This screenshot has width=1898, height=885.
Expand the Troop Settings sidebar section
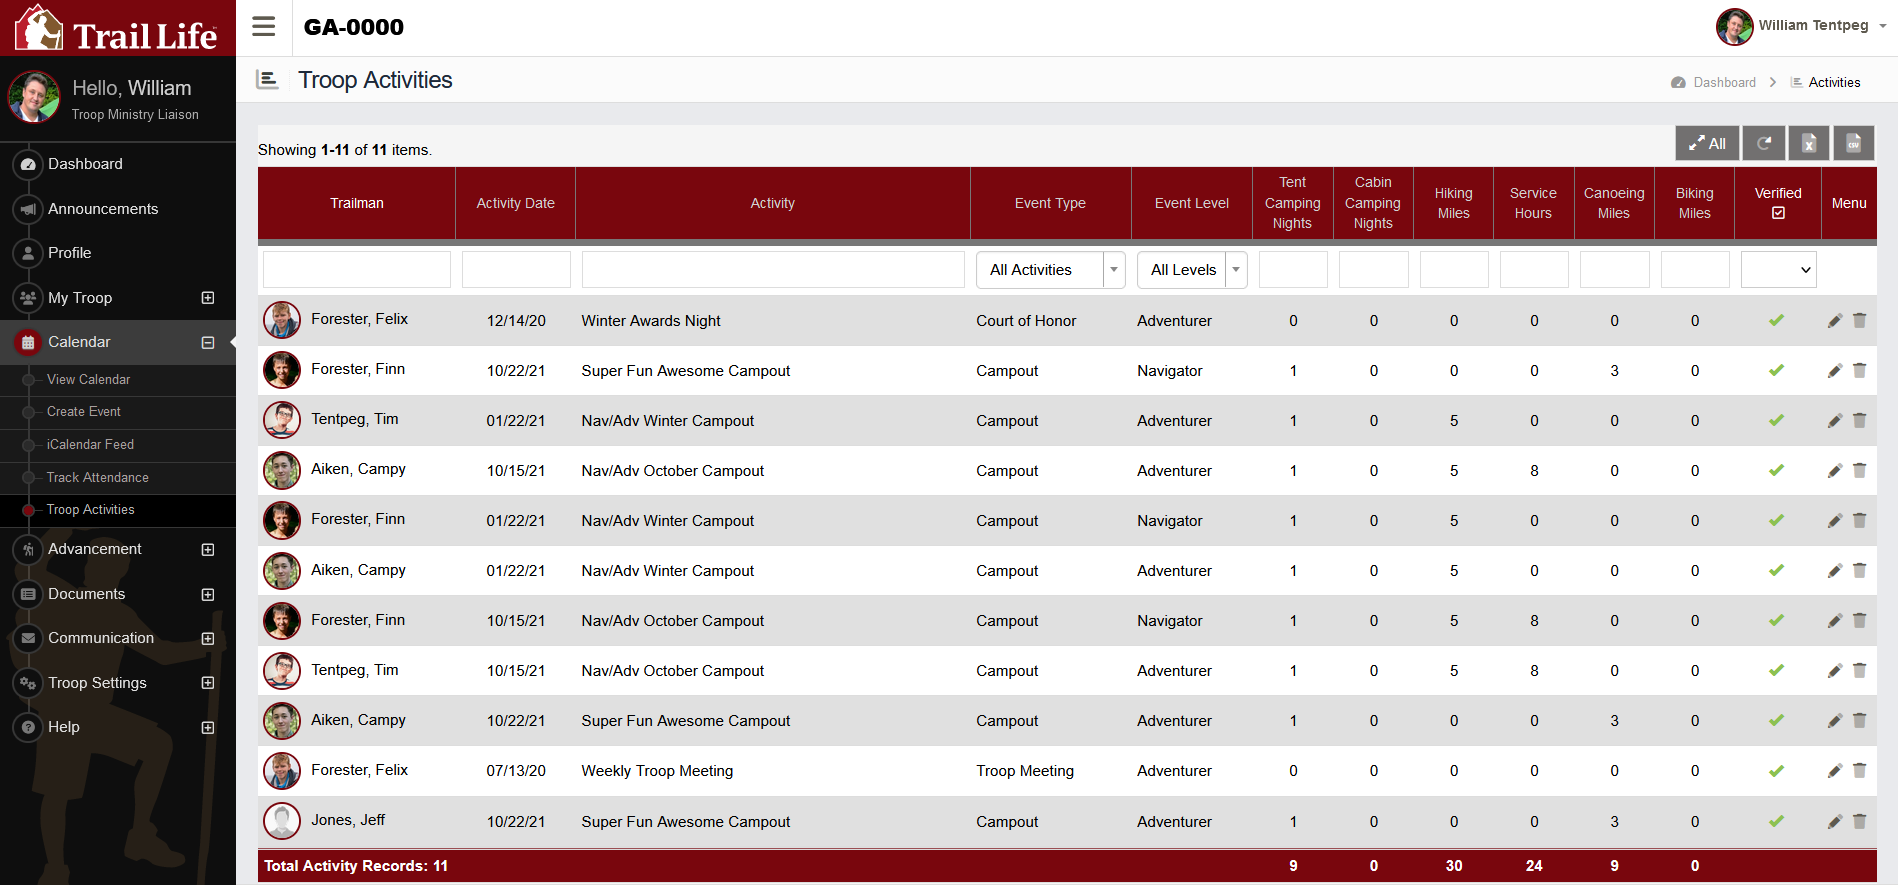coord(208,683)
